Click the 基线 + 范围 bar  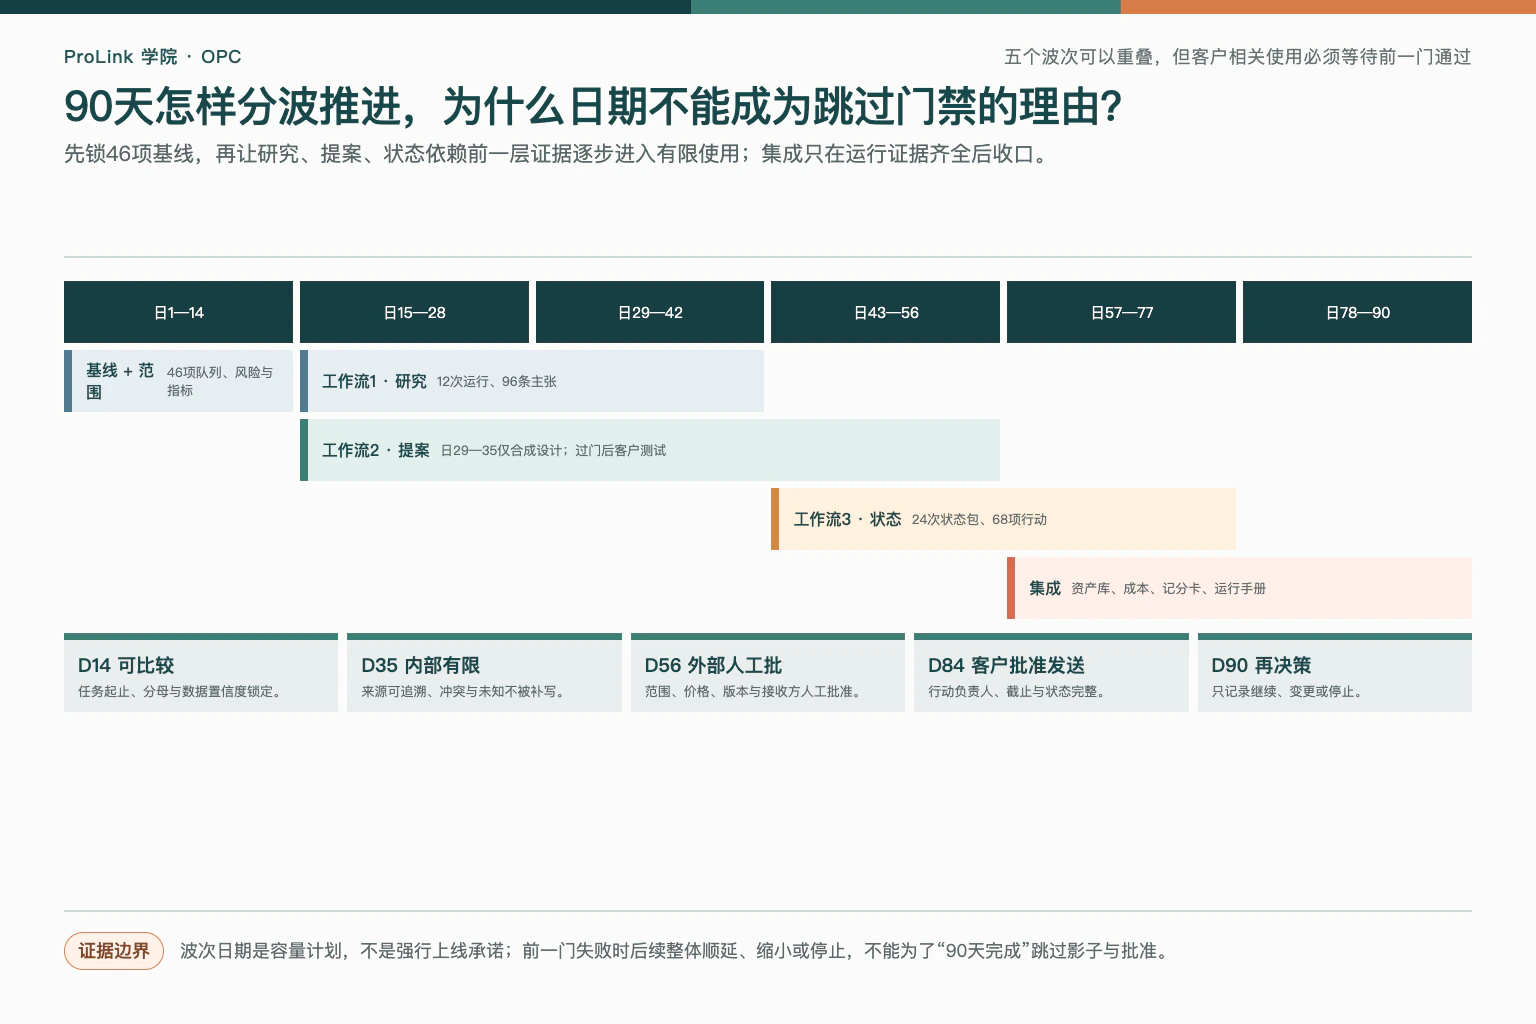click(x=178, y=381)
